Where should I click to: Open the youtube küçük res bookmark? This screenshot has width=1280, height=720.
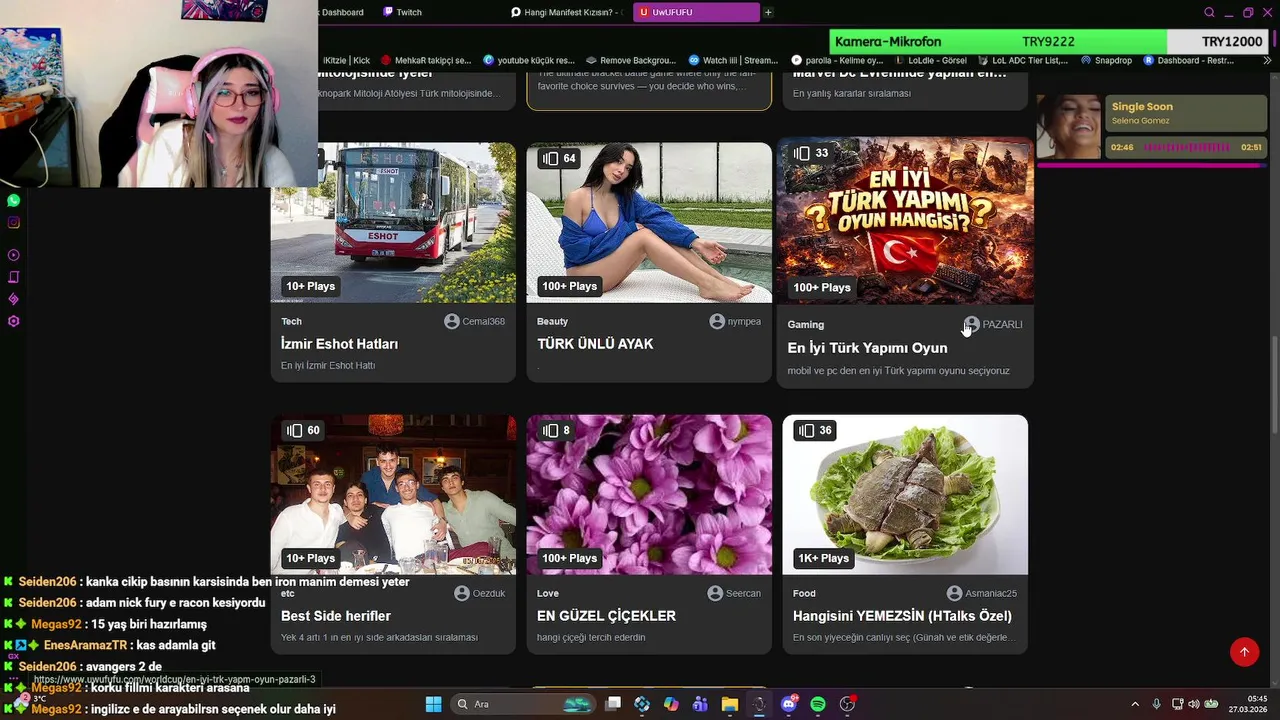529,60
